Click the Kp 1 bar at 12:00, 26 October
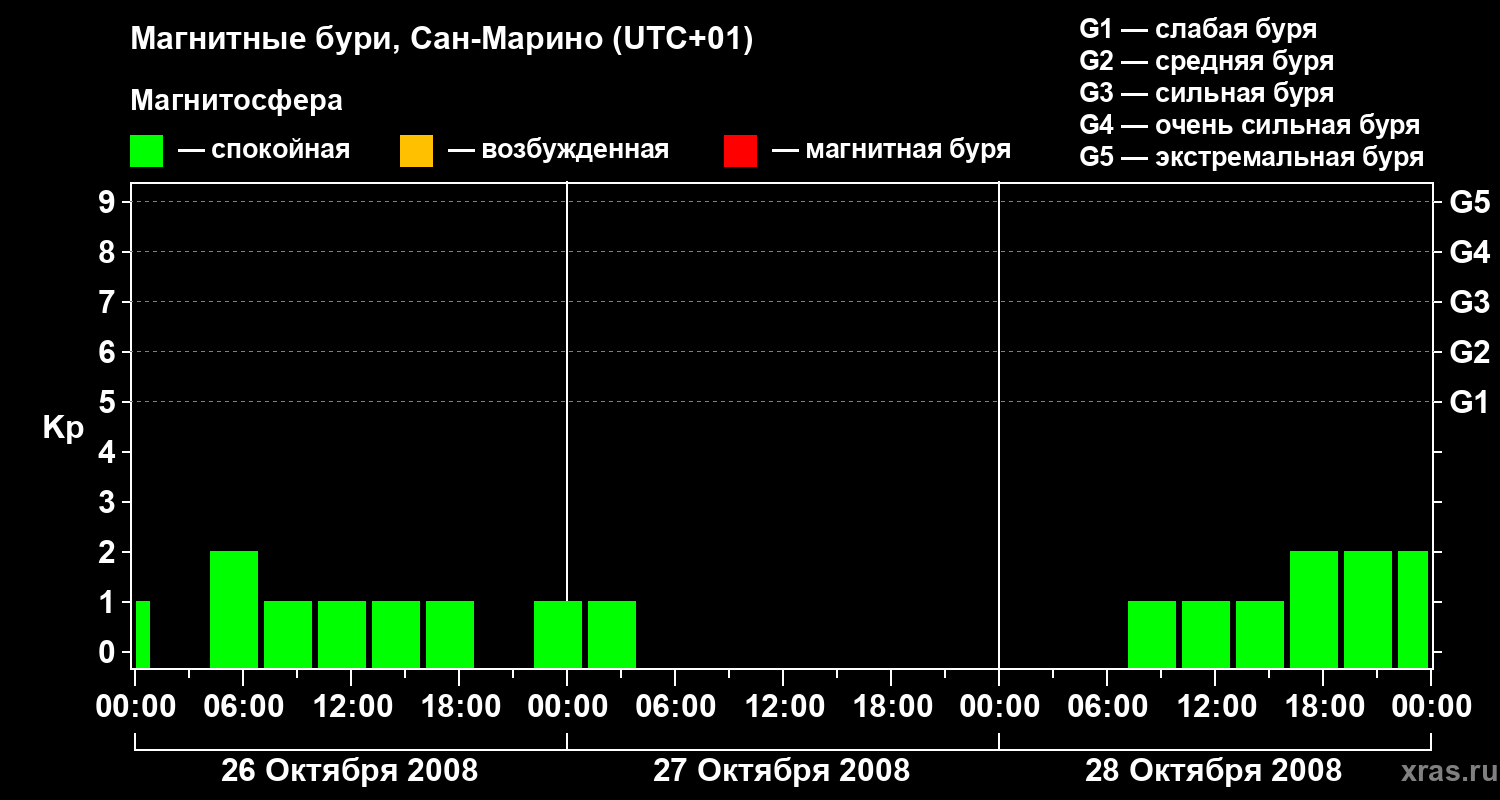This screenshot has width=1500, height=800. (x=342, y=634)
